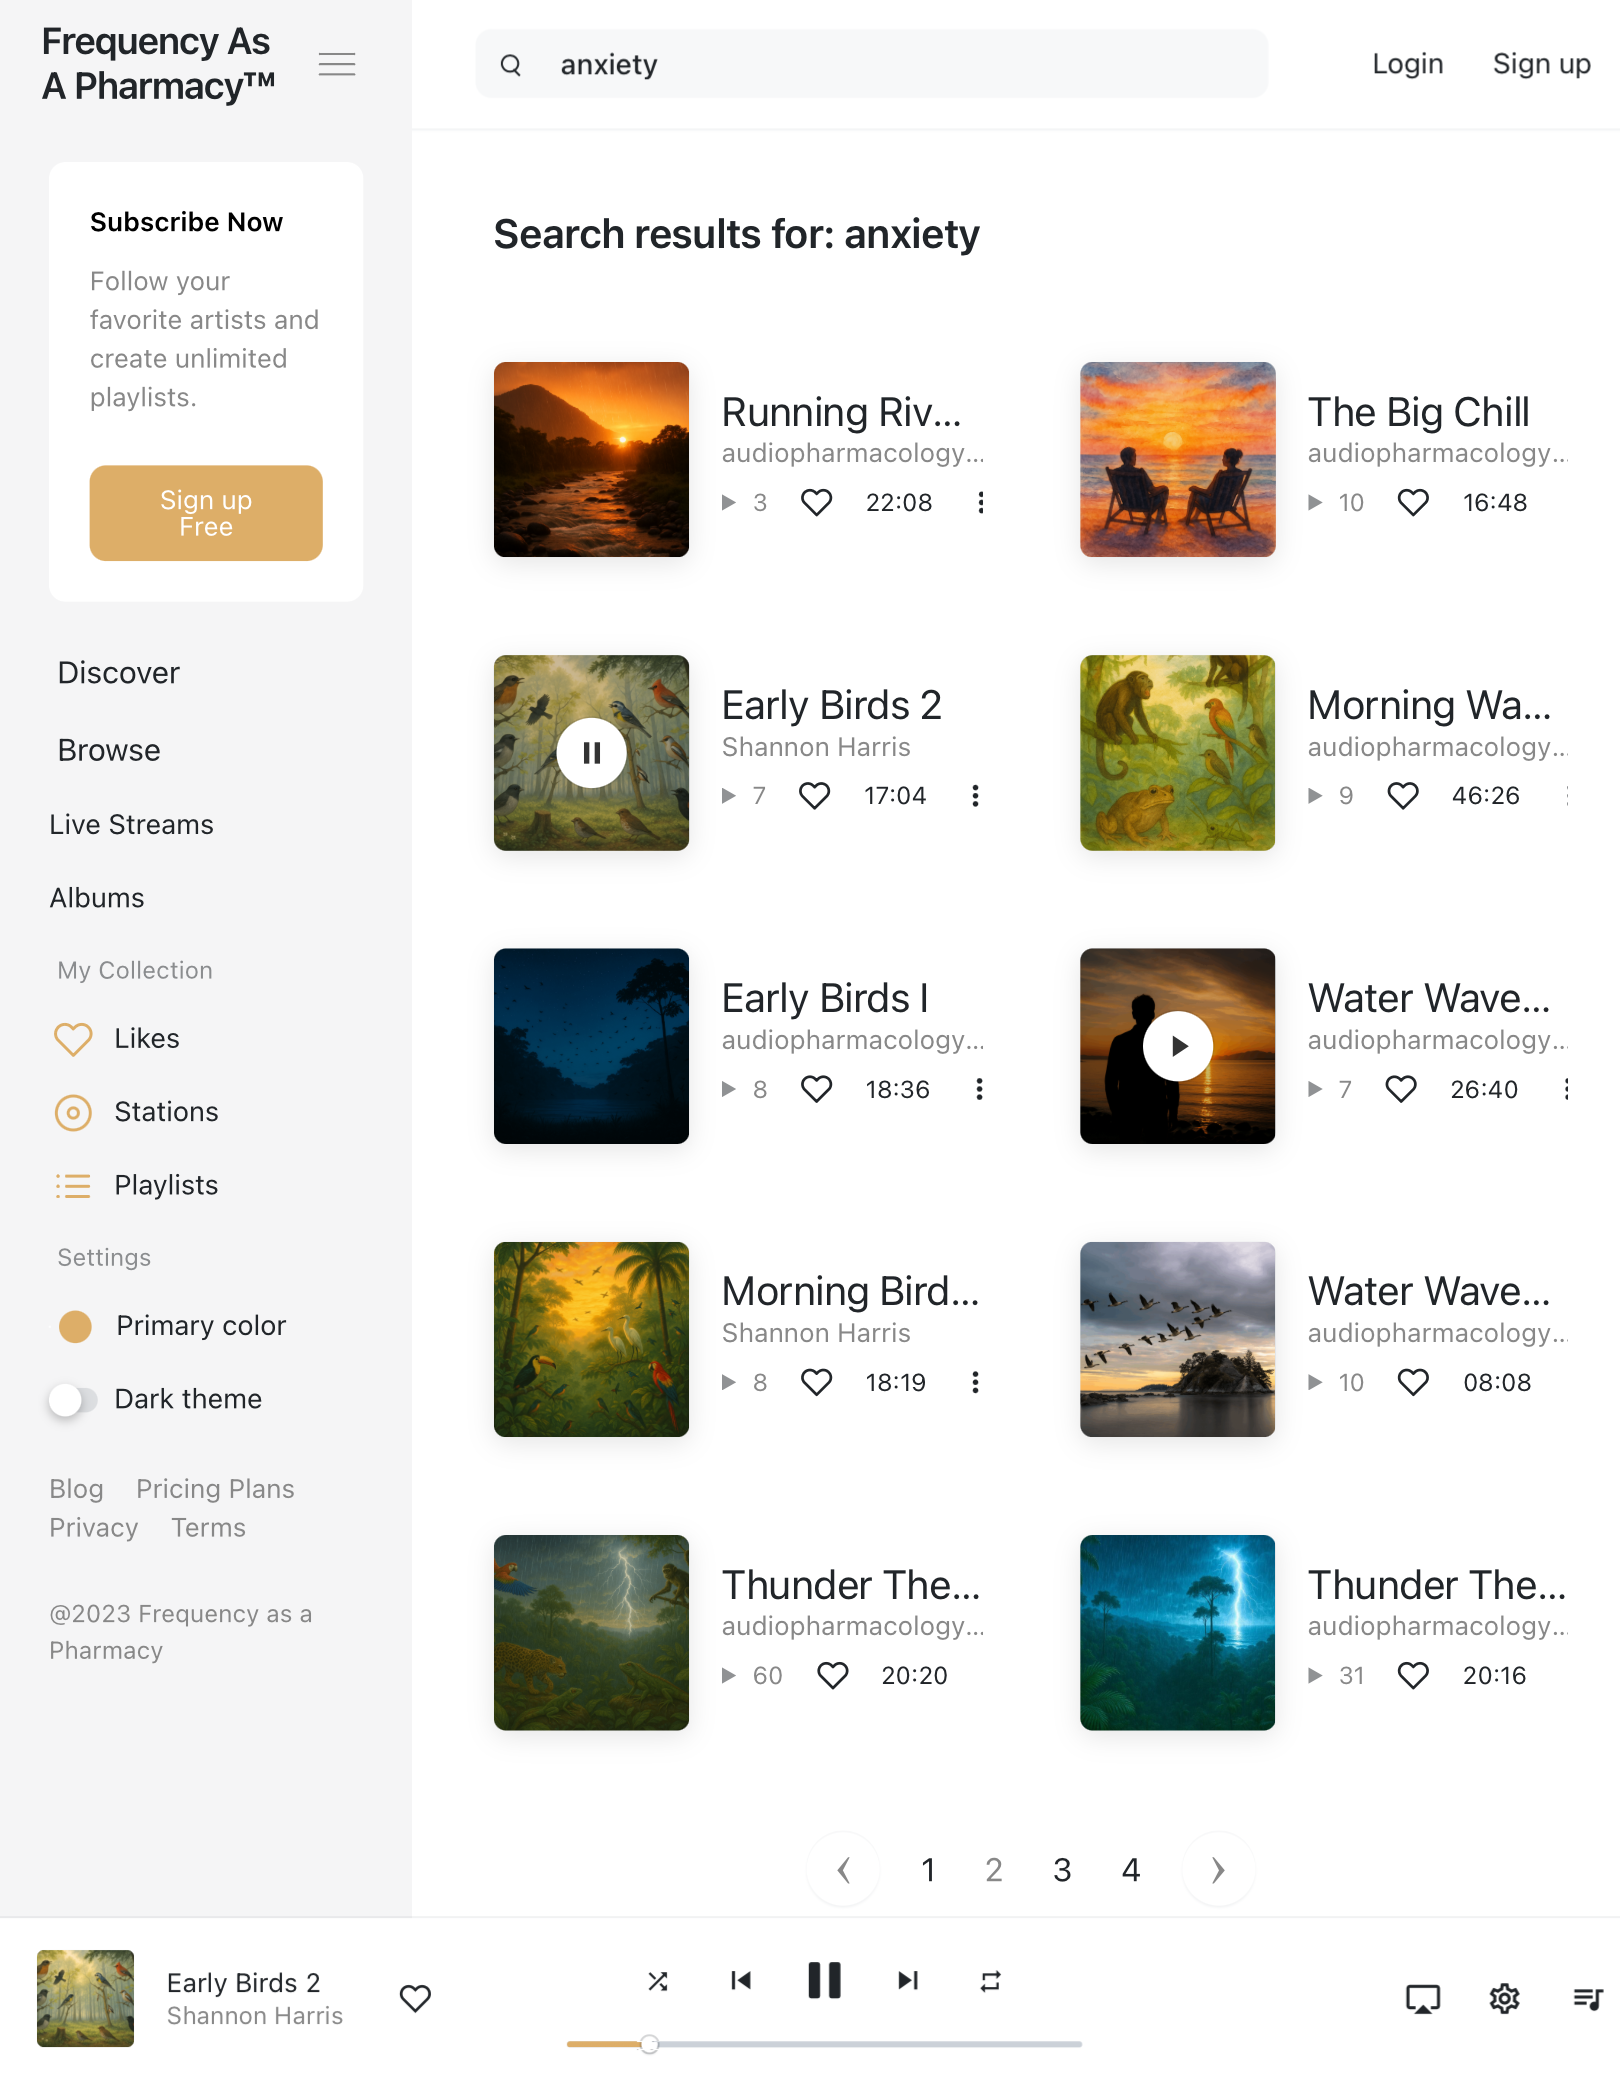
Task: Pause playback in the bottom player
Action: point(824,1981)
